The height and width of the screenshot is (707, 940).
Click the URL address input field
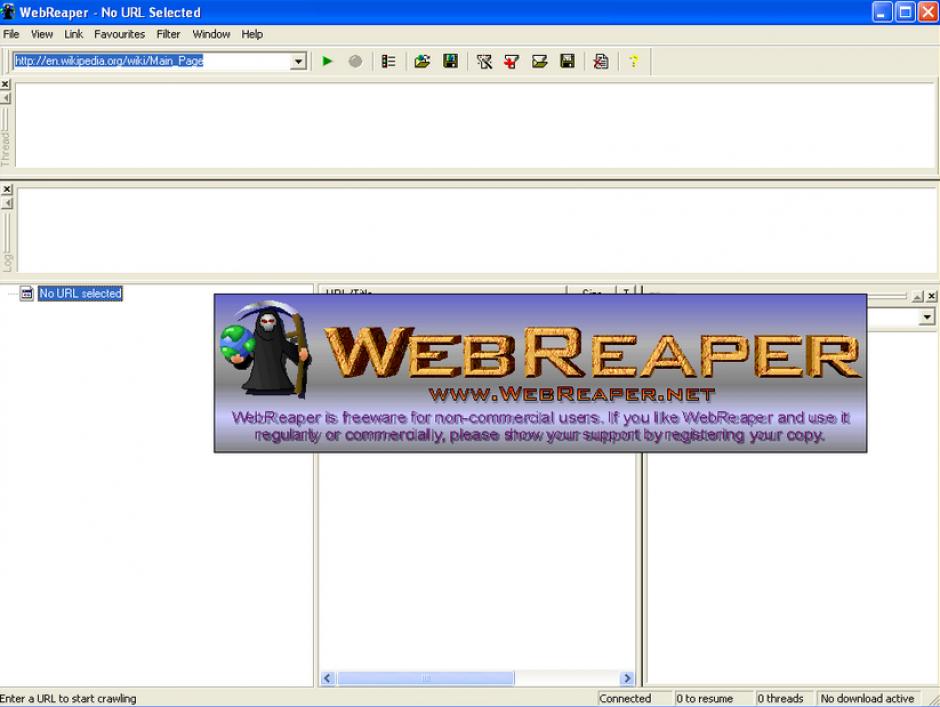coord(152,61)
